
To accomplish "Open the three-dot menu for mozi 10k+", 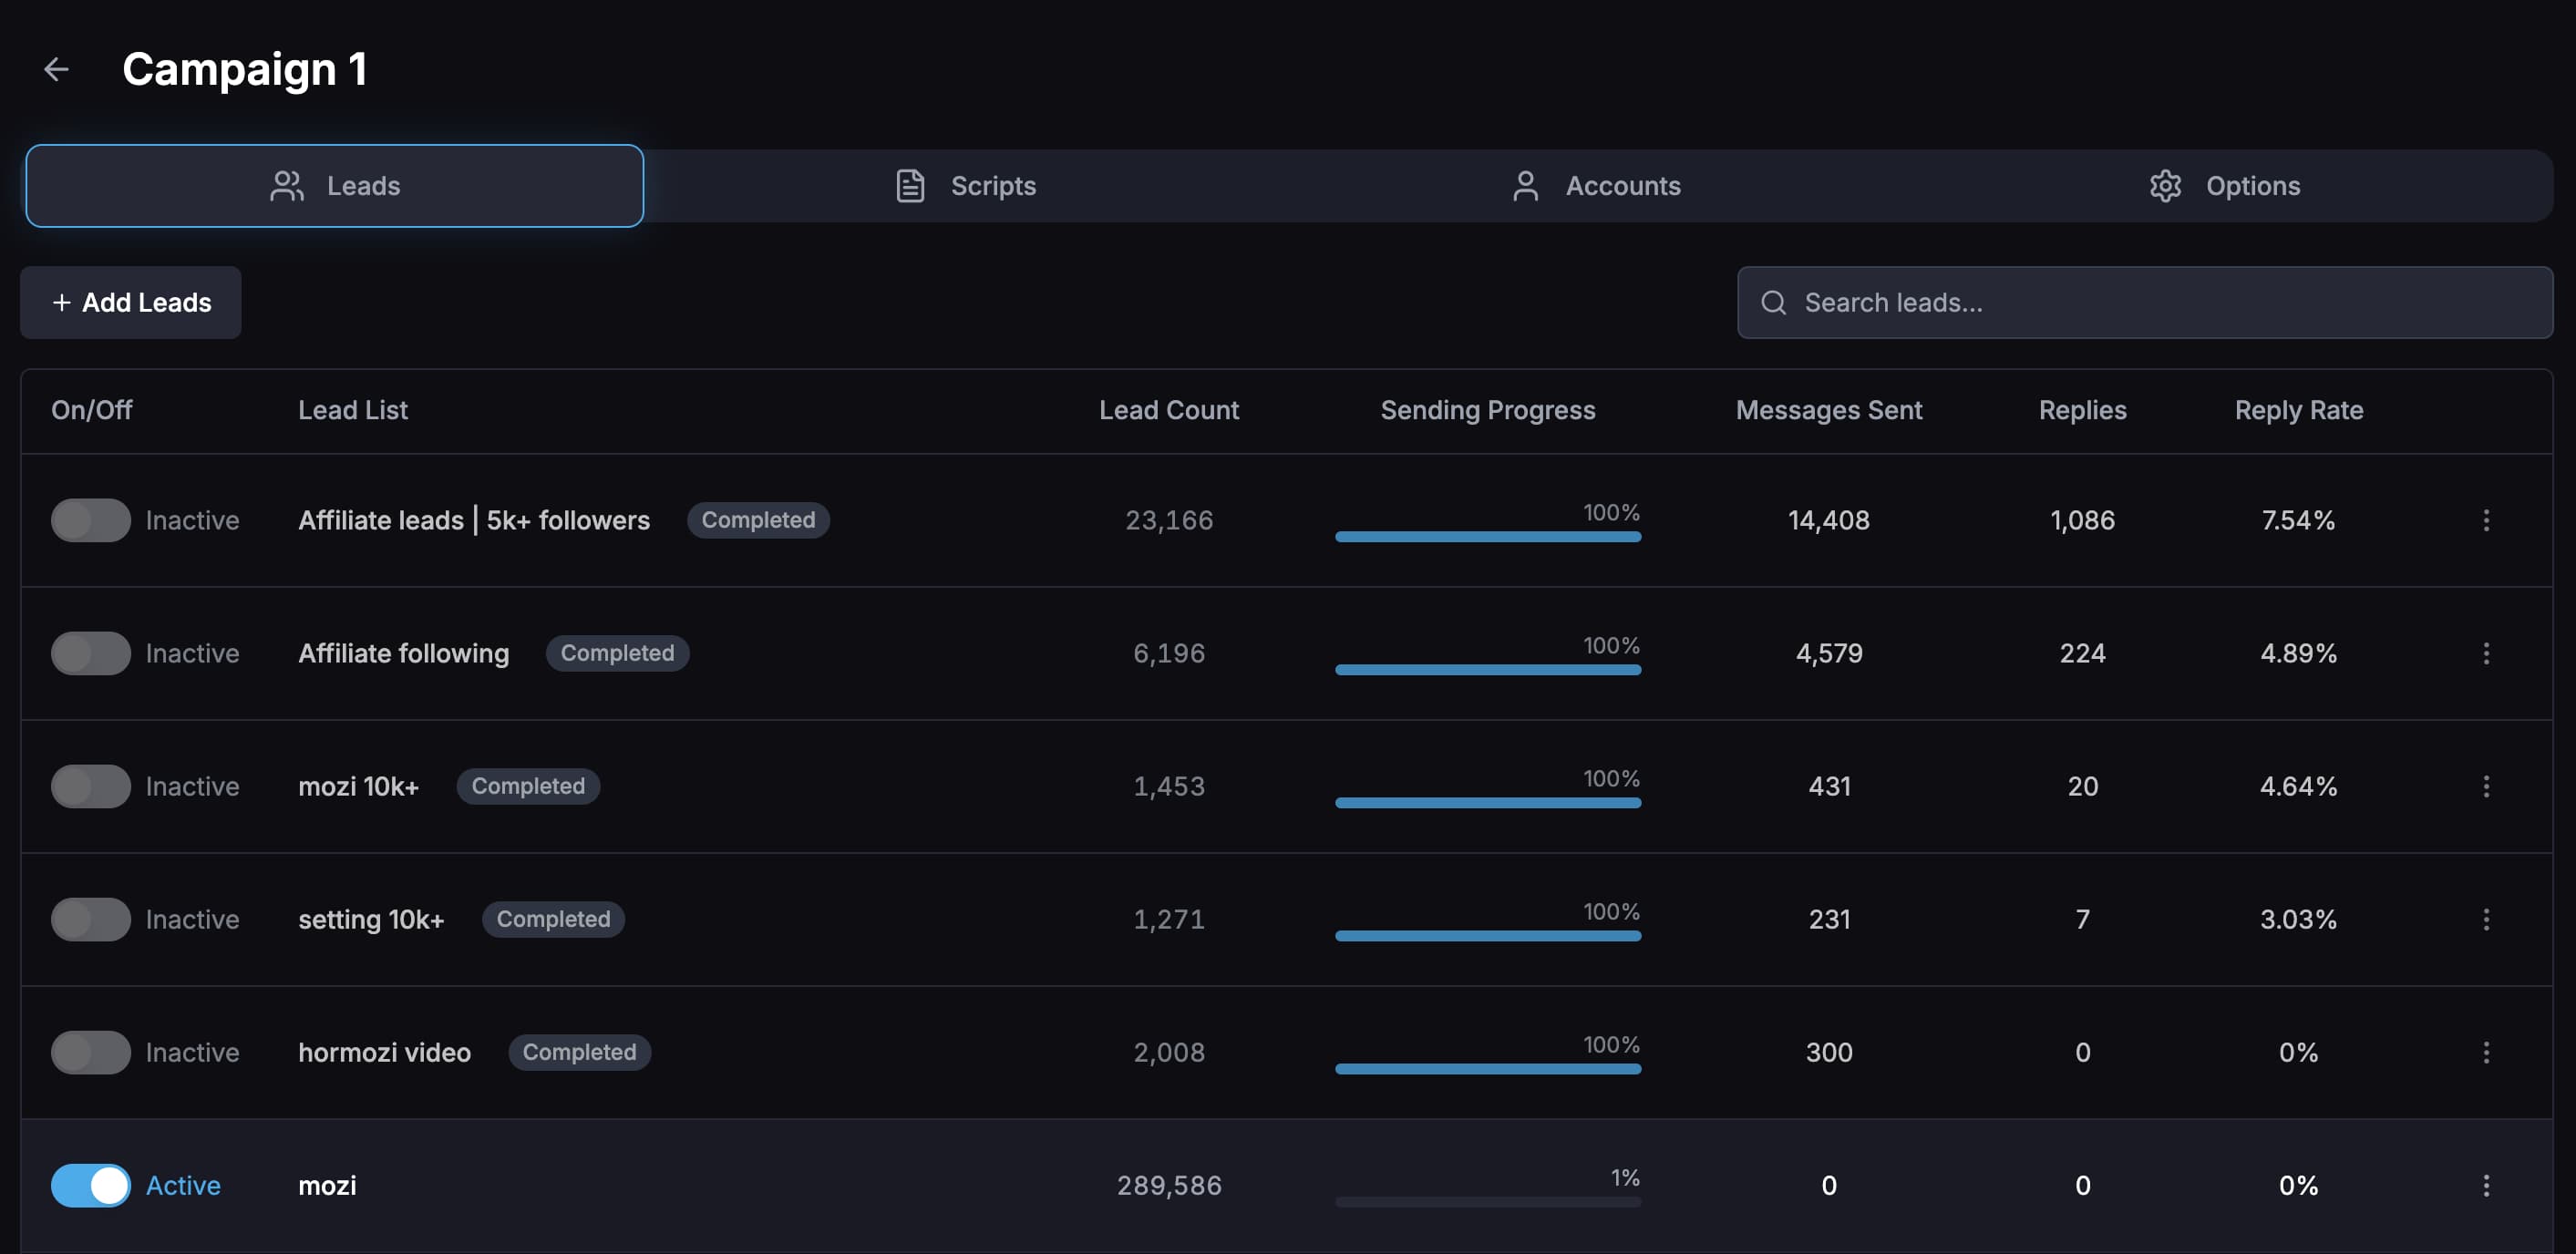I will (x=2487, y=786).
